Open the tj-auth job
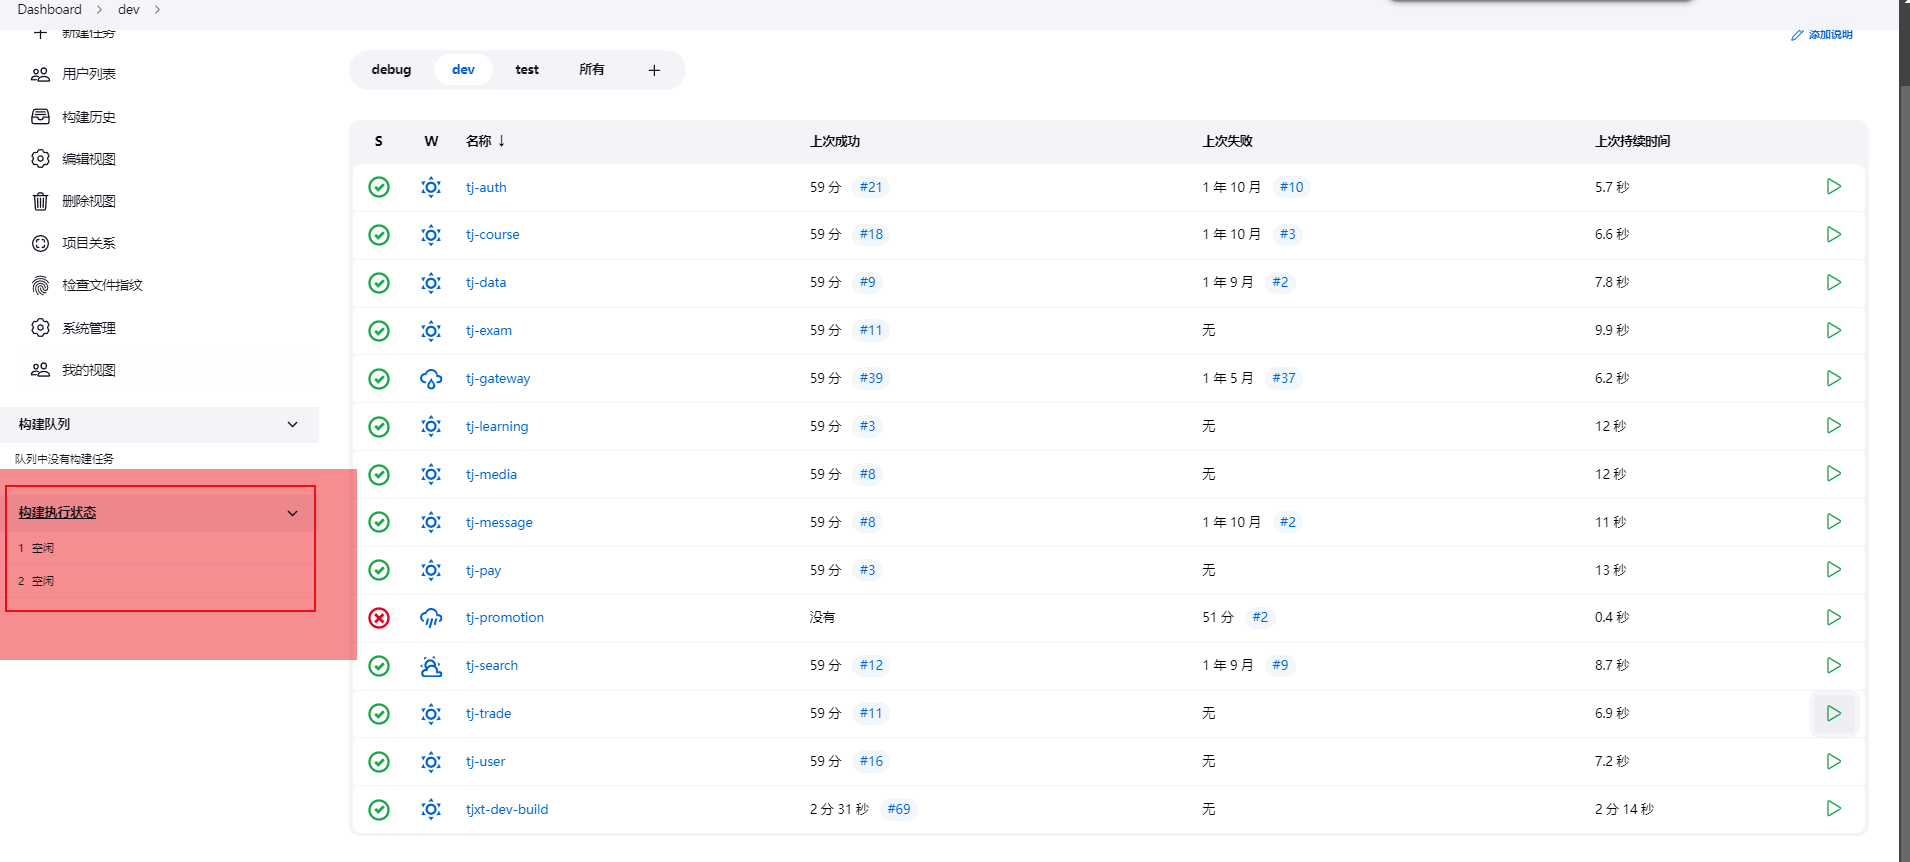This screenshot has width=1910, height=862. coord(486,187)
